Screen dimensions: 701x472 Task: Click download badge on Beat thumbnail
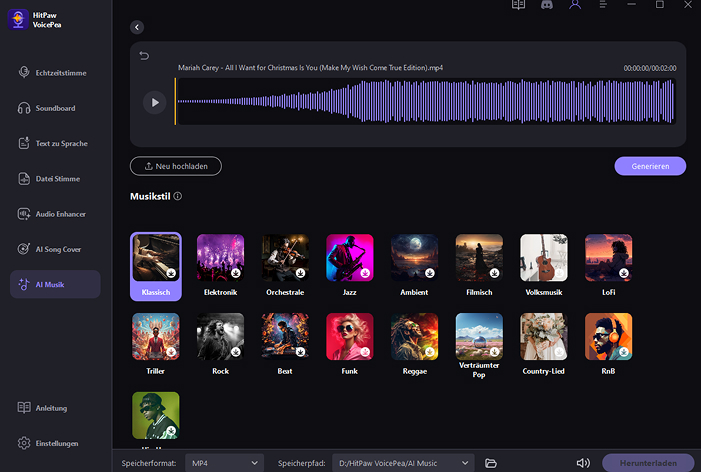pyautogui.click(x=300, y=352)
